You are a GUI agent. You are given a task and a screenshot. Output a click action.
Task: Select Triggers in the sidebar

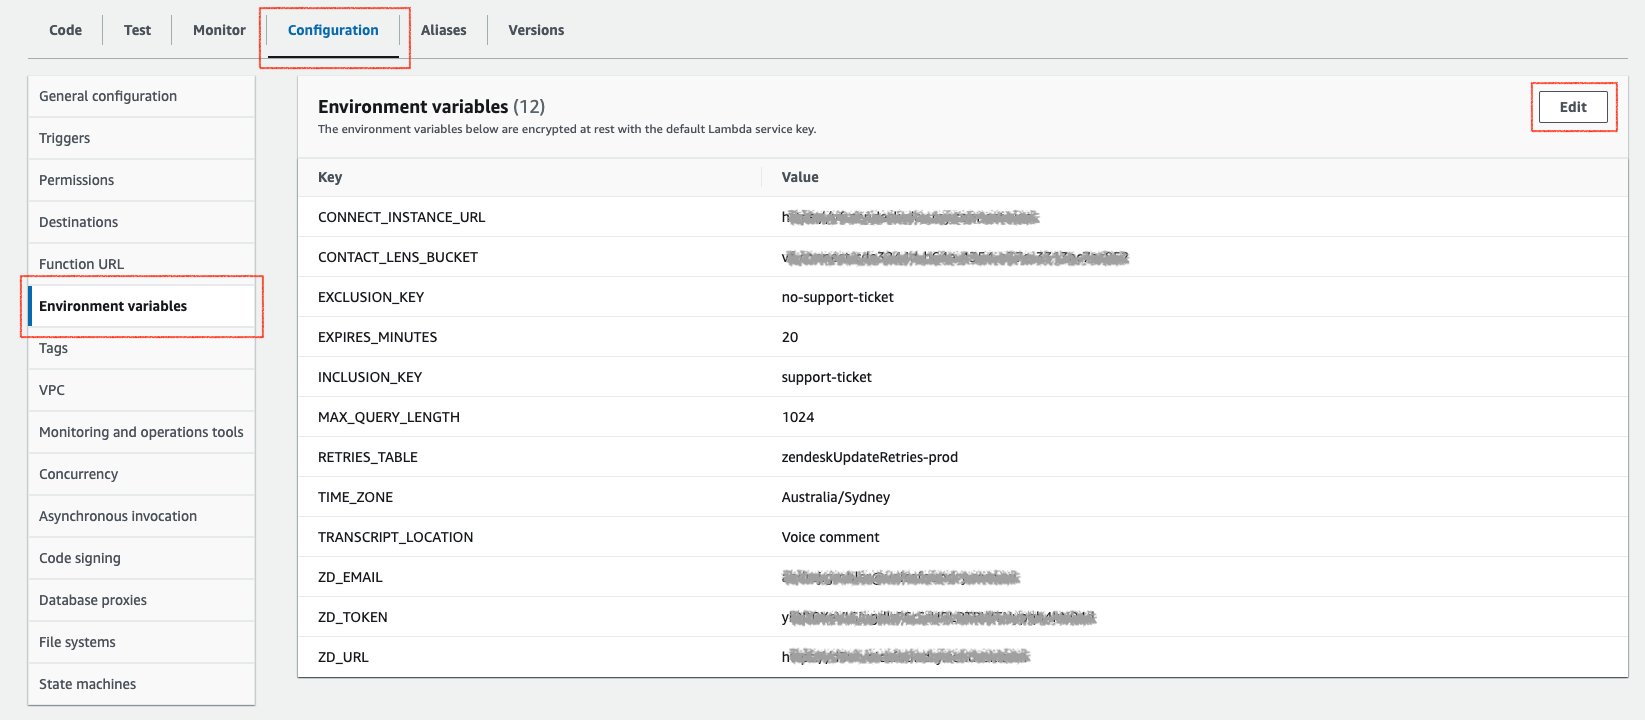pos(64,138)
